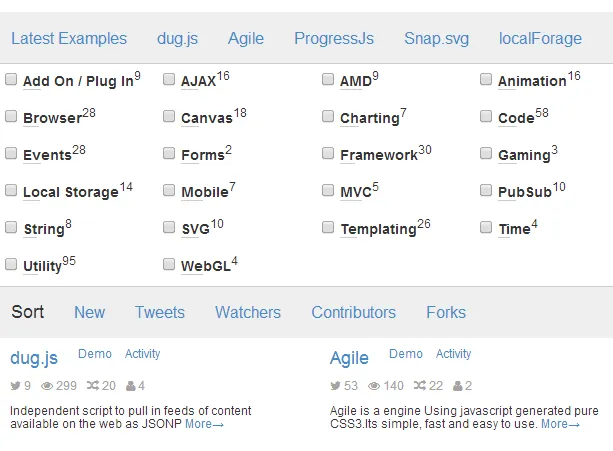This screenshot has height=451, width=613.
Task: Click the watchers eye icon for Agile
Action: click(375, 386)
